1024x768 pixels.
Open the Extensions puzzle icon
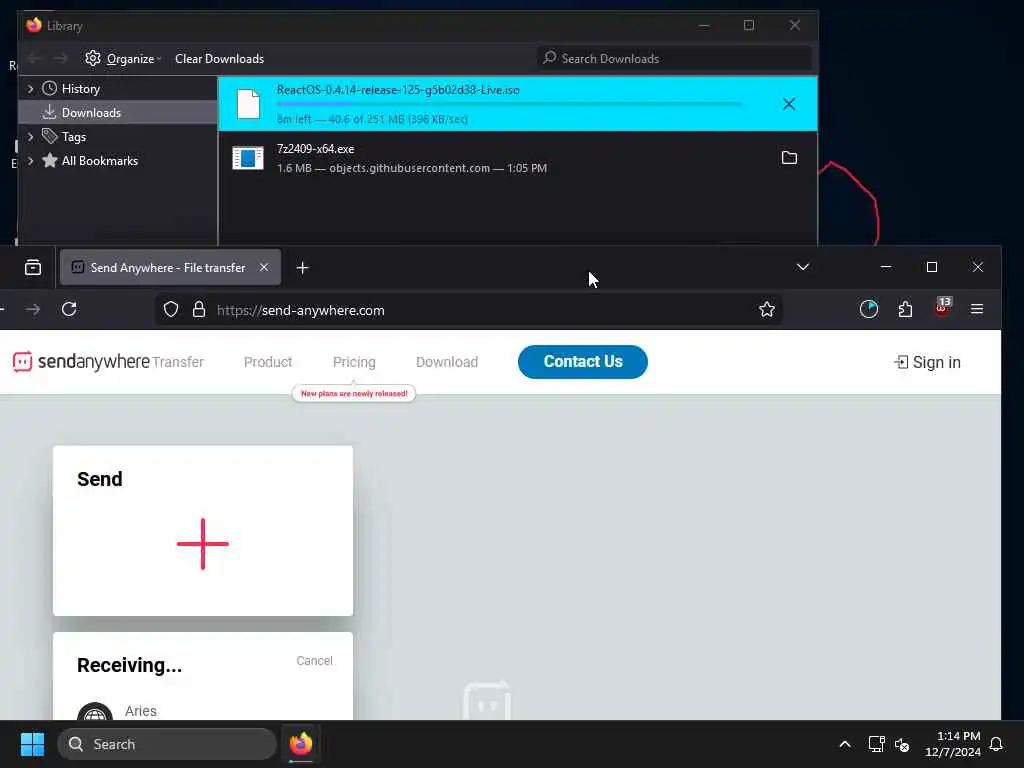[x=905, y=310]
